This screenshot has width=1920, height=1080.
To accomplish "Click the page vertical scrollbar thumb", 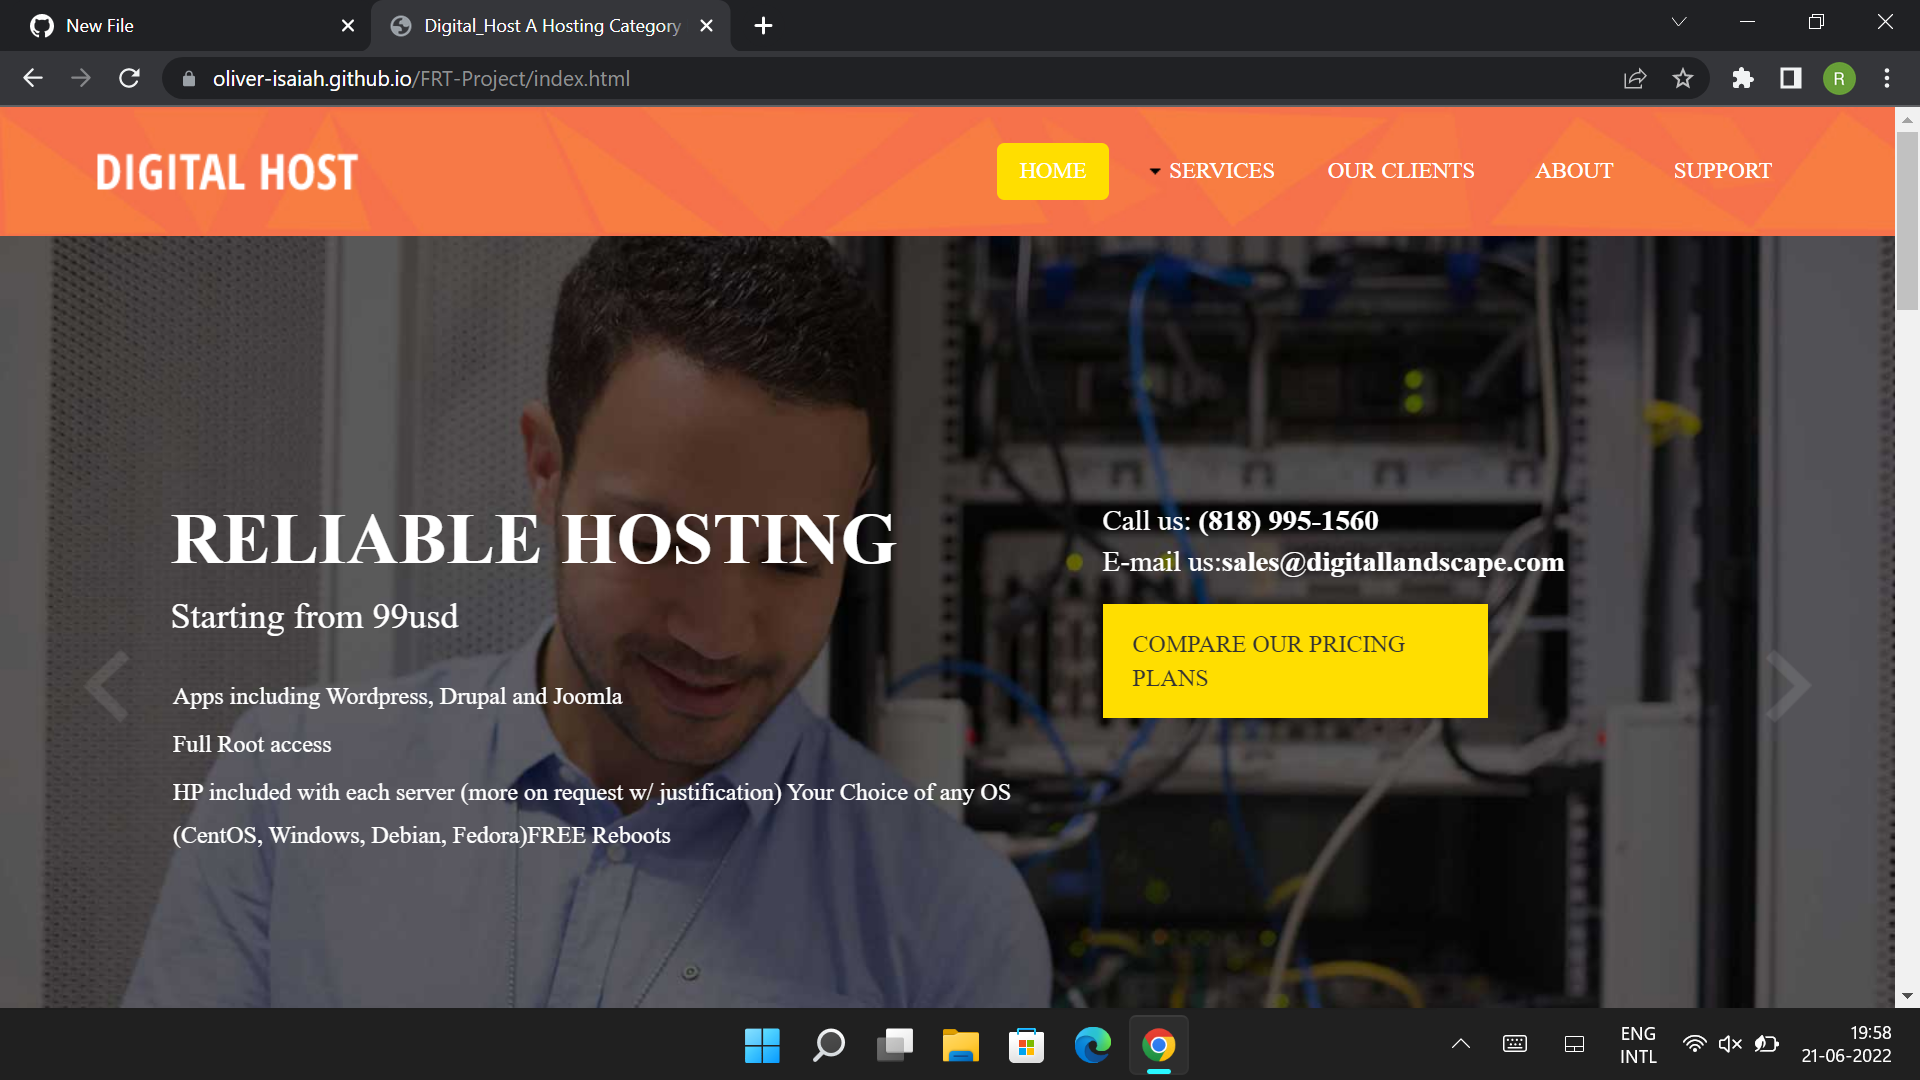I will tap(1907, 220).
